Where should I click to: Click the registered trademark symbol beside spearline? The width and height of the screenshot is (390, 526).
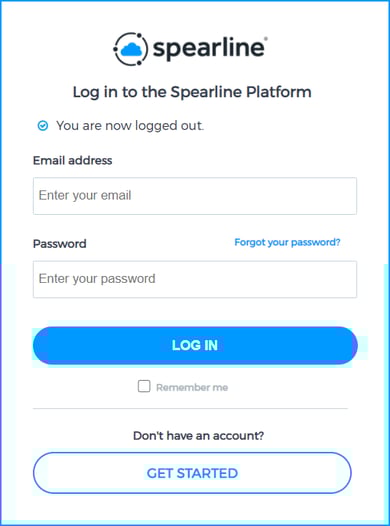[x=266, y=39]
